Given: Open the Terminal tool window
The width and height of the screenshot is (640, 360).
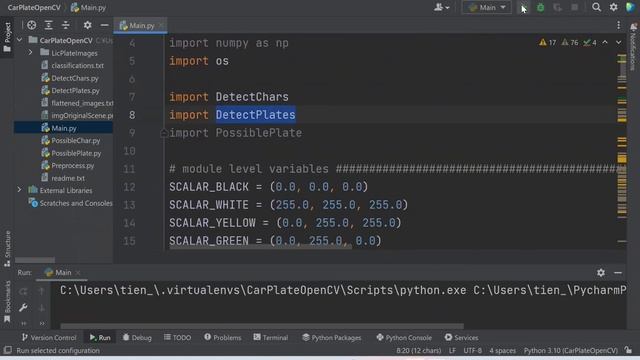Looking at the screenshot, I should pyautogui.click(x=271, y=338).
